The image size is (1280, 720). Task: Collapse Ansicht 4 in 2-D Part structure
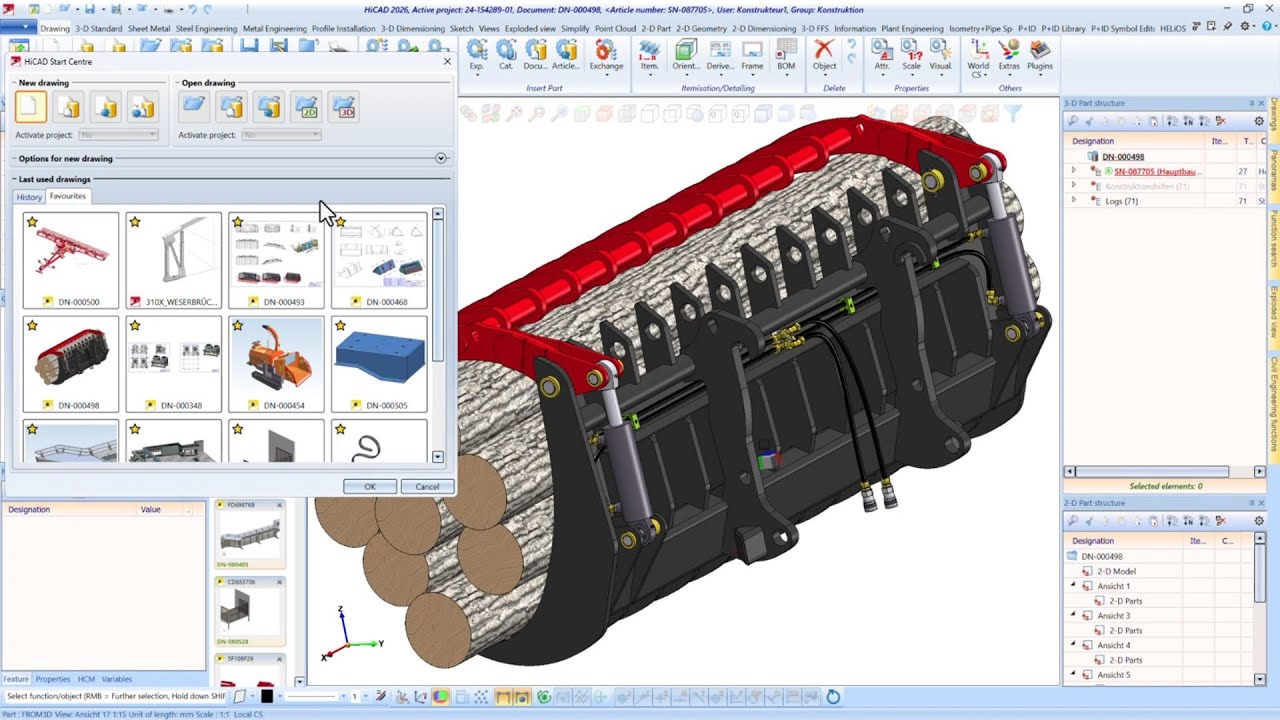pyautogui.click(x=1074, y=645)
